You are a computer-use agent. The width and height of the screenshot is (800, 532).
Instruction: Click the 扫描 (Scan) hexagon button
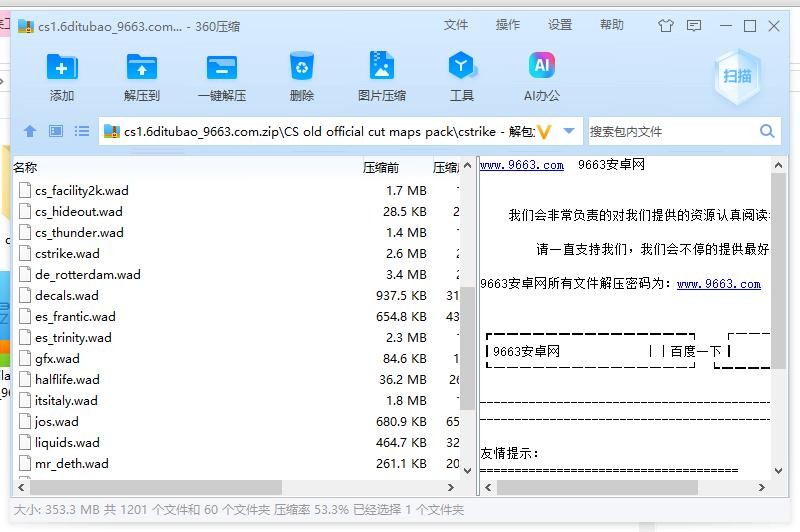point(737,76)
